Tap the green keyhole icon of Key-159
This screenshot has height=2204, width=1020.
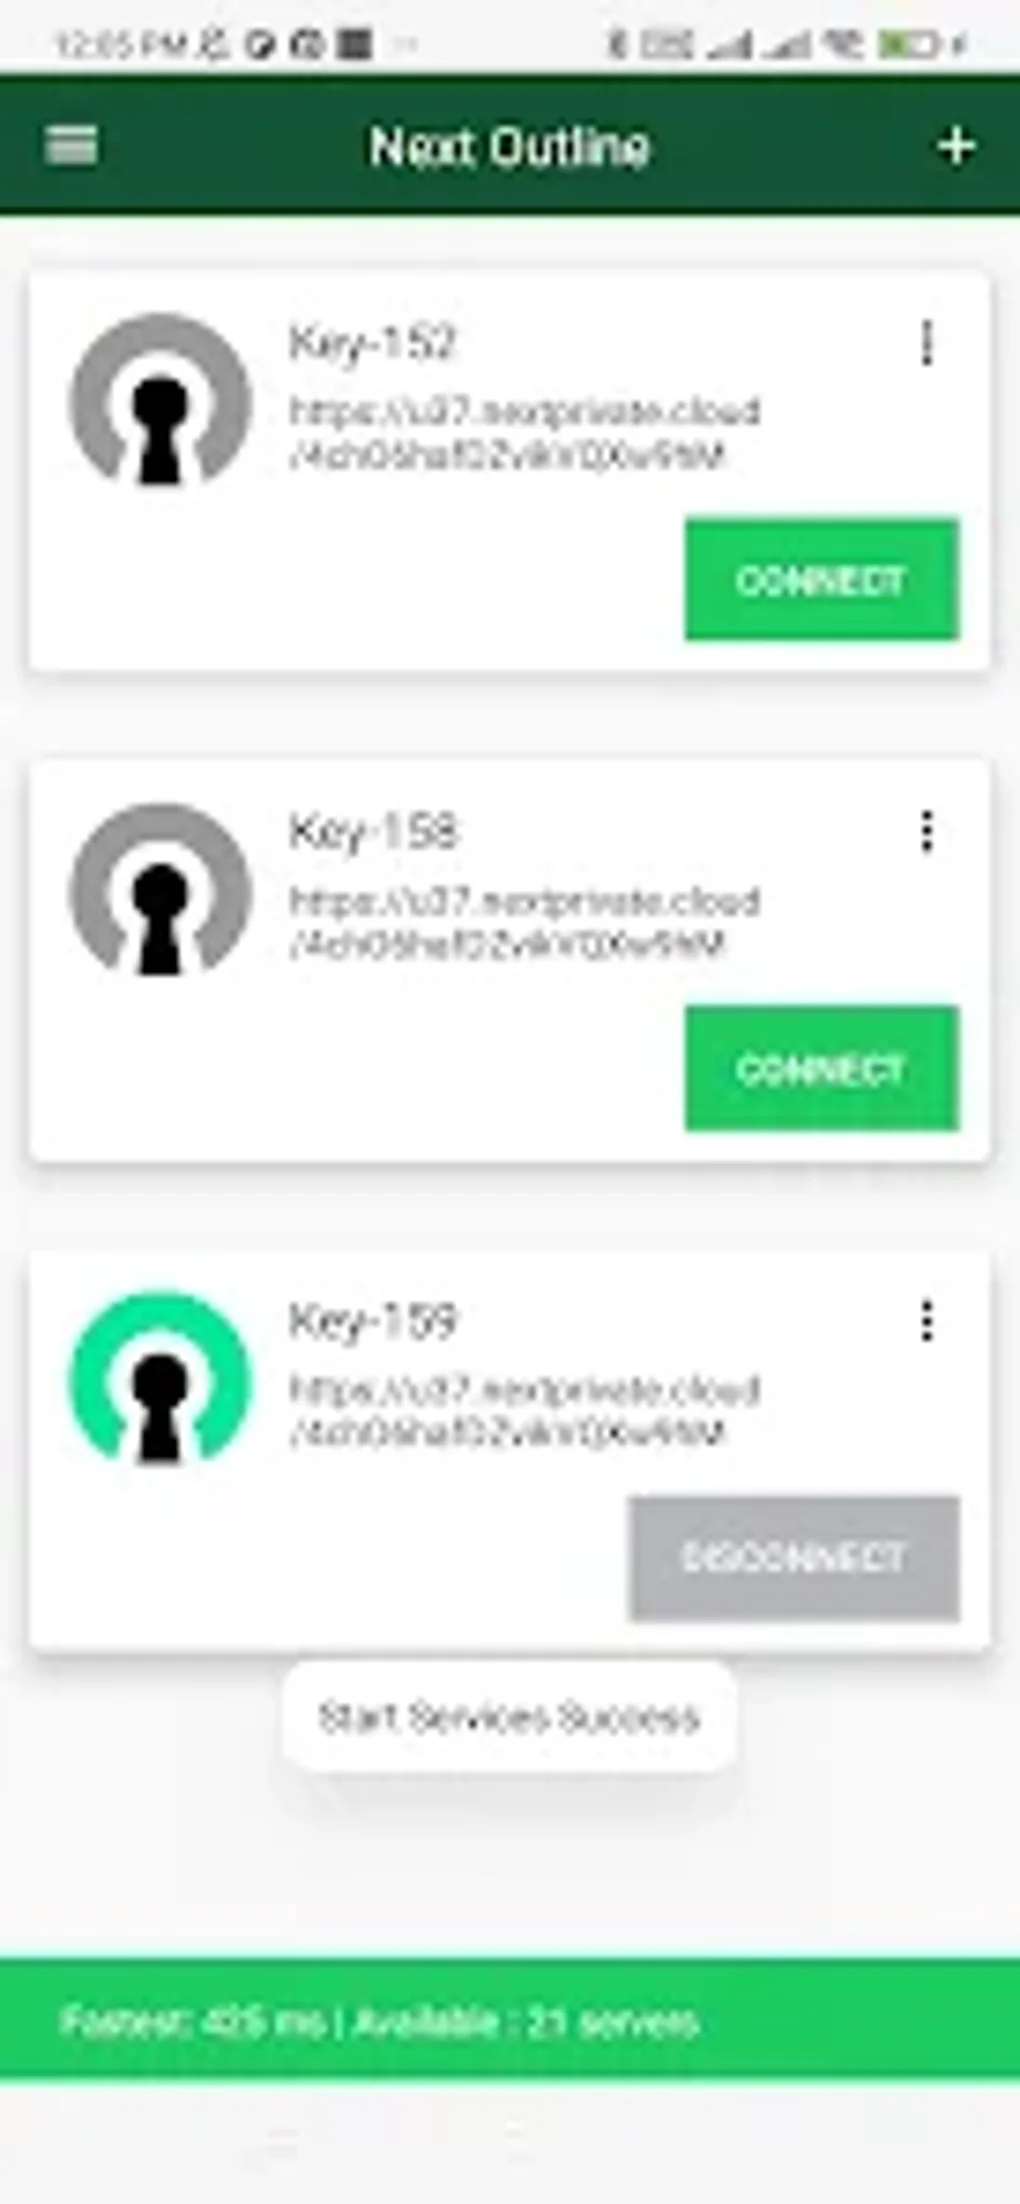click(x=160, y=1378)
